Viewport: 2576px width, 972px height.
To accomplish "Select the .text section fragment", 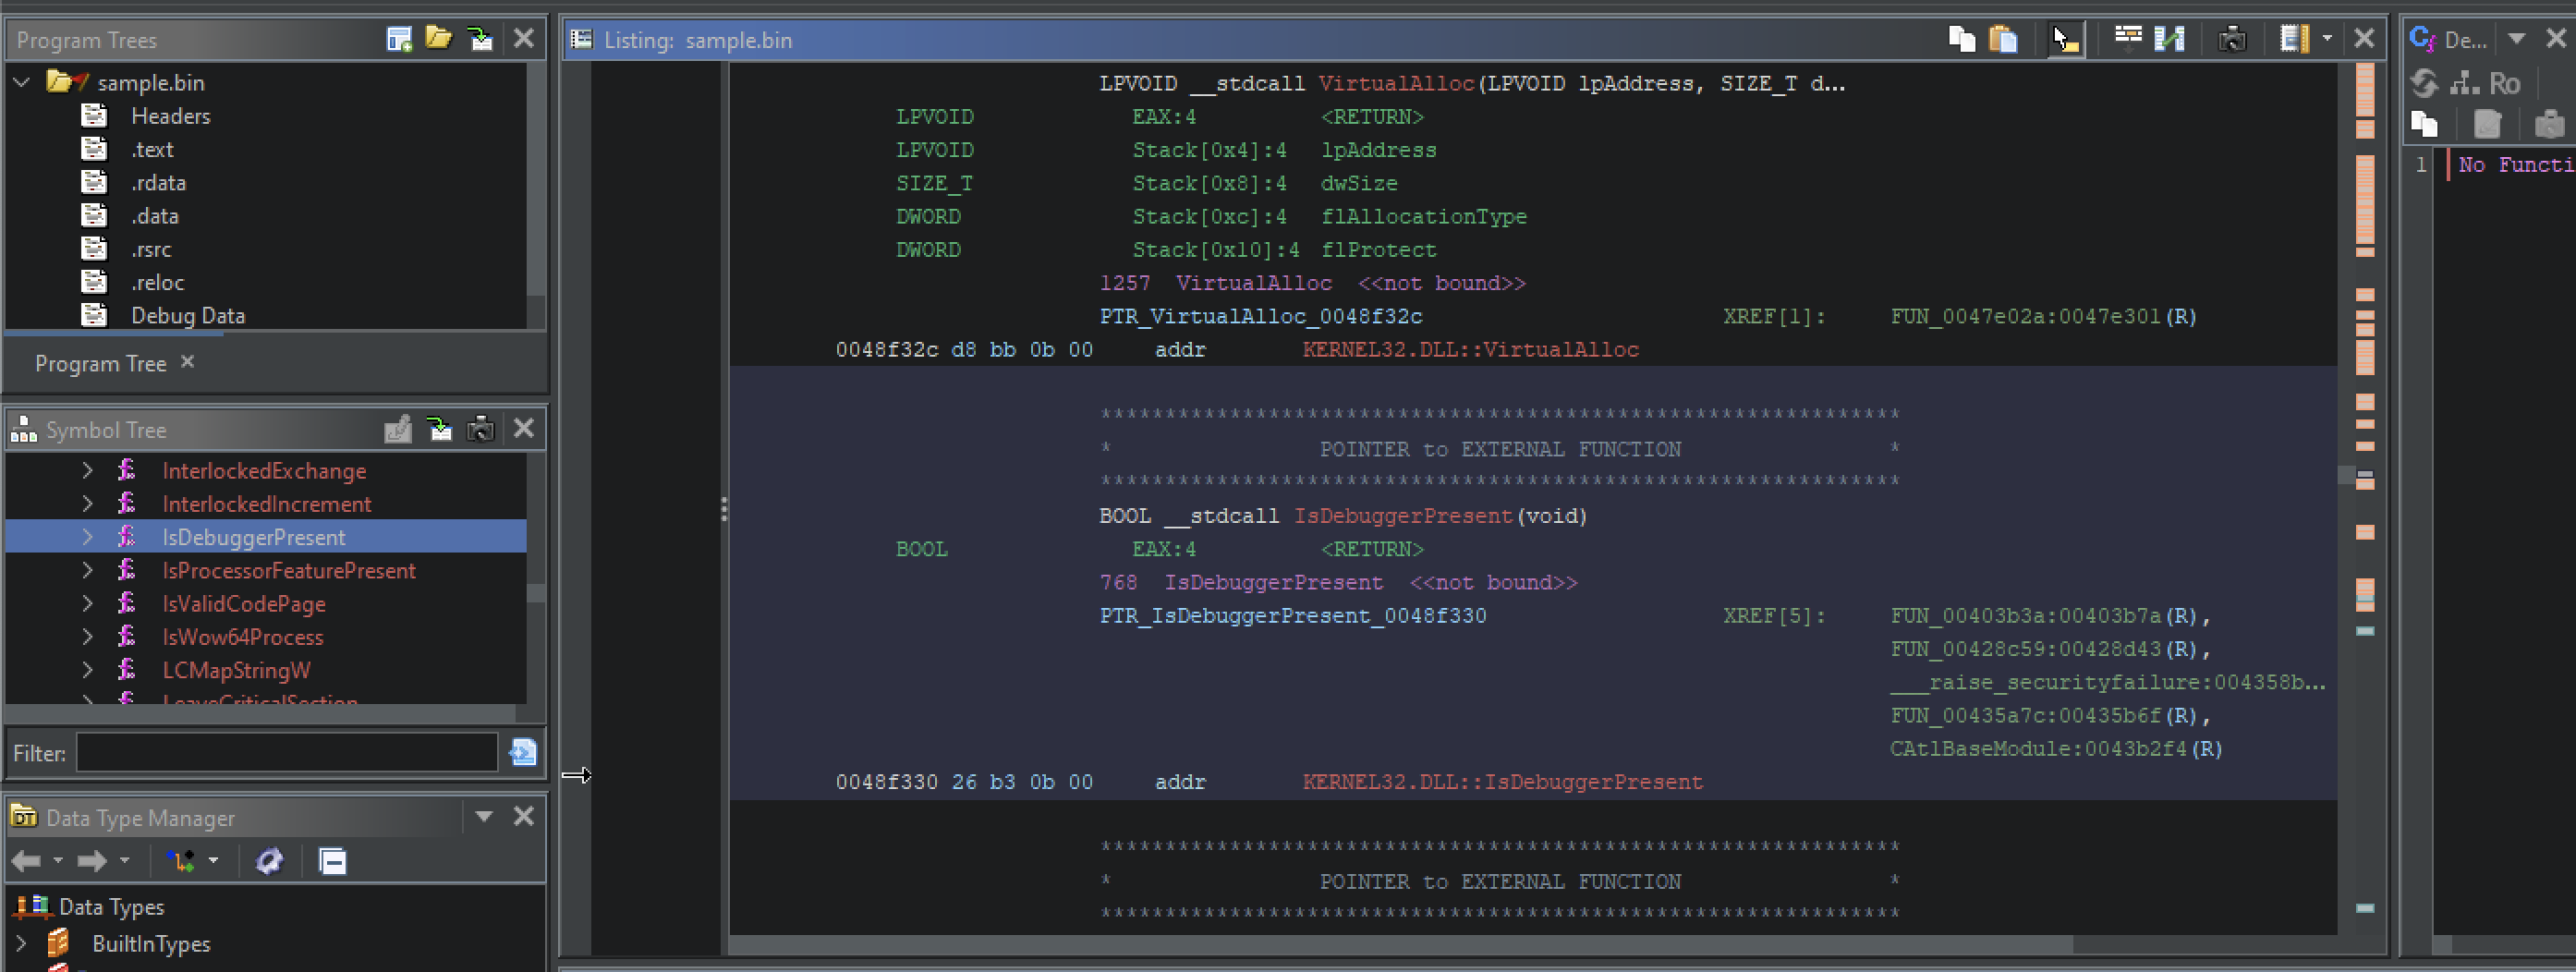I will click(x=152, y=150).
